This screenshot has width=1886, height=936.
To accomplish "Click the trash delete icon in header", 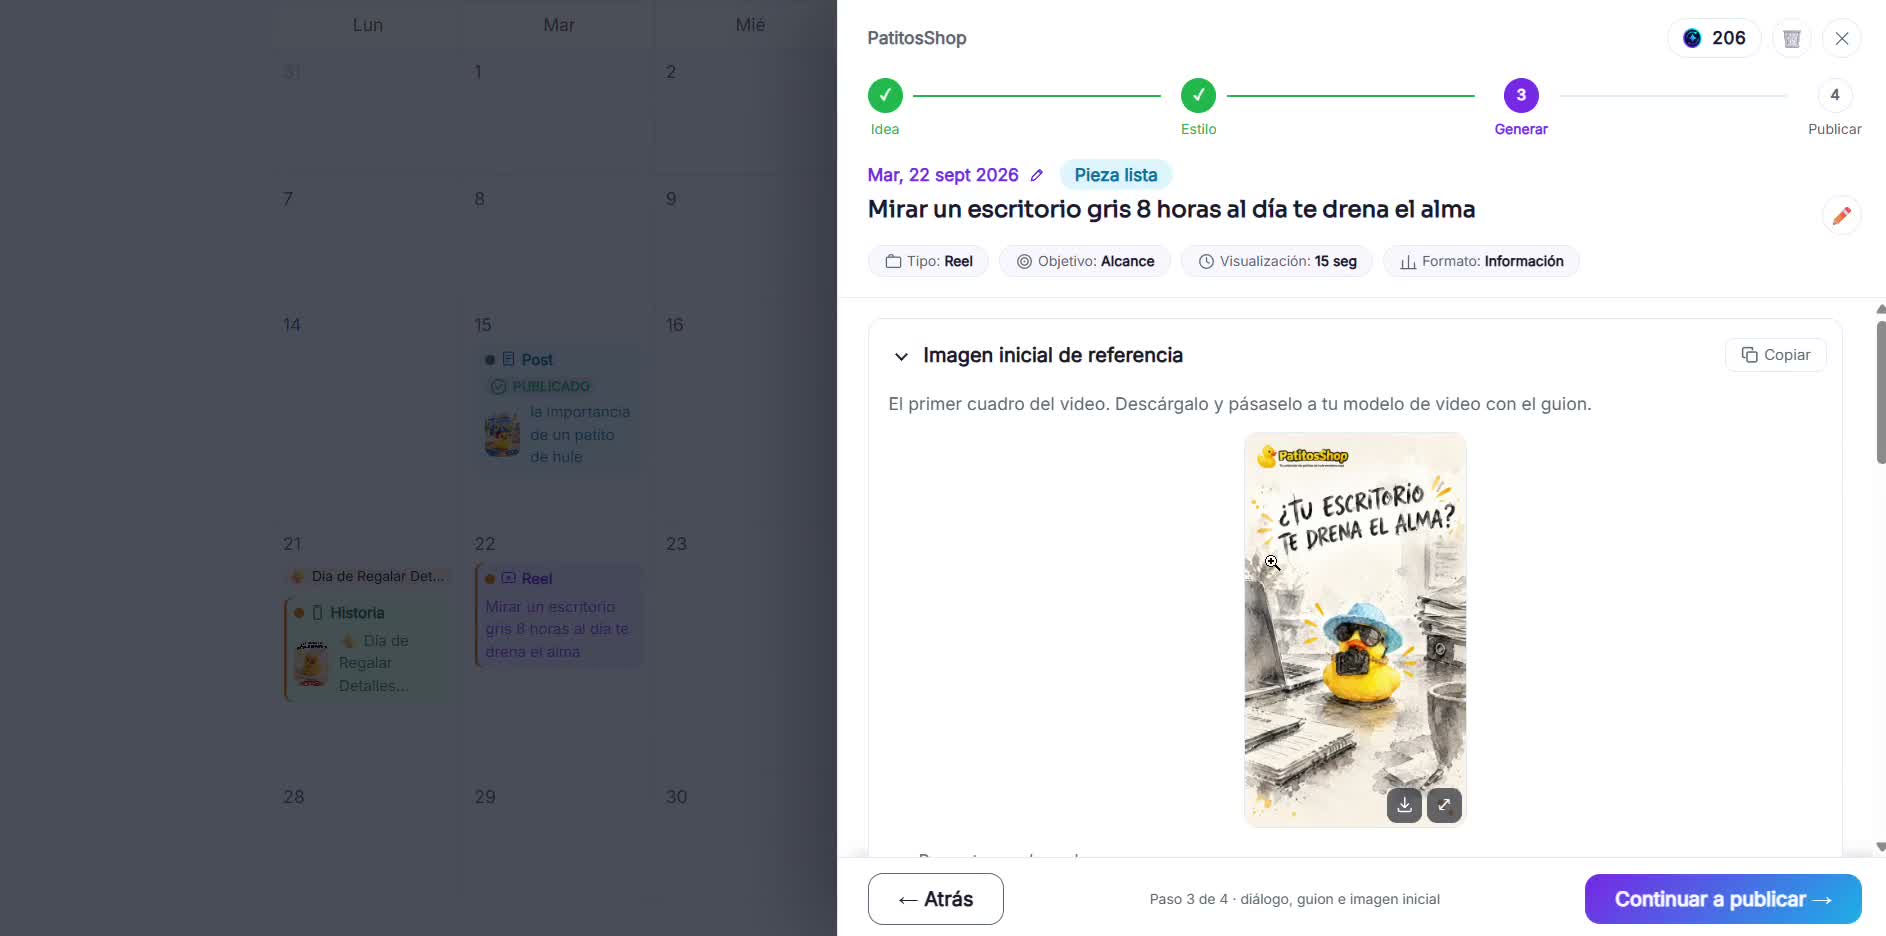I will coord(1791,38).
